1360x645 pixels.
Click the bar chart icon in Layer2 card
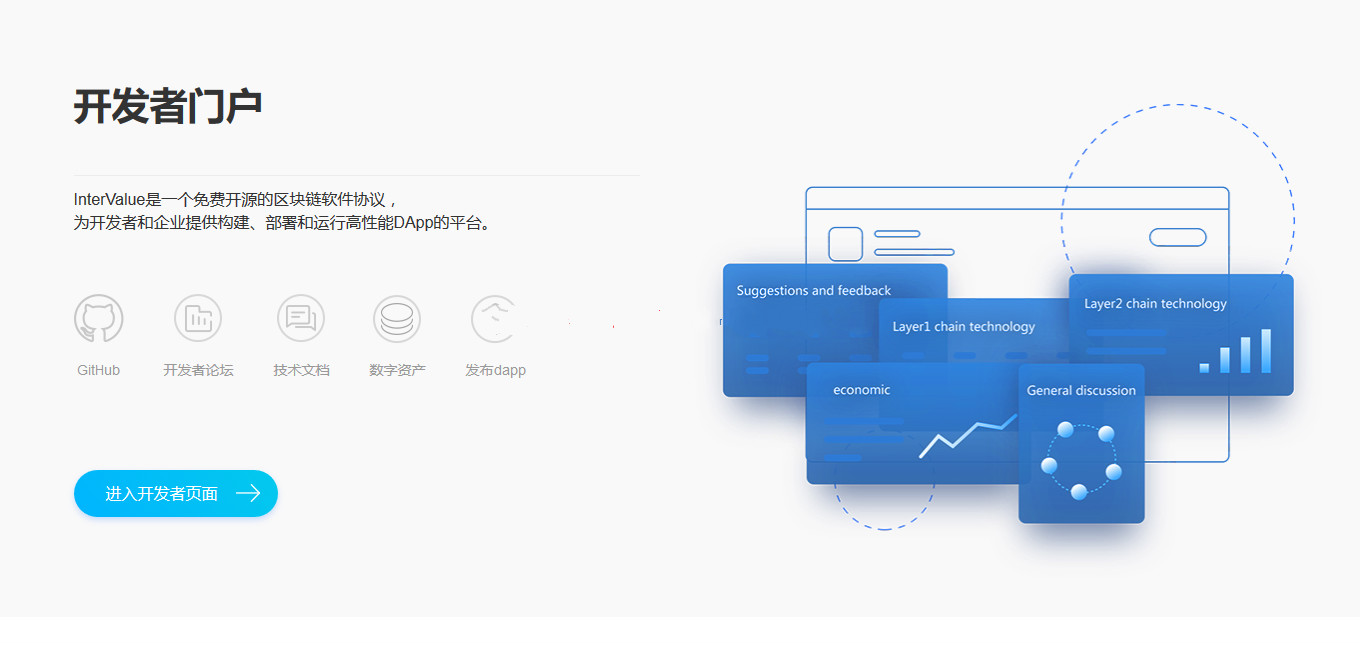(x=1236, y=351)
